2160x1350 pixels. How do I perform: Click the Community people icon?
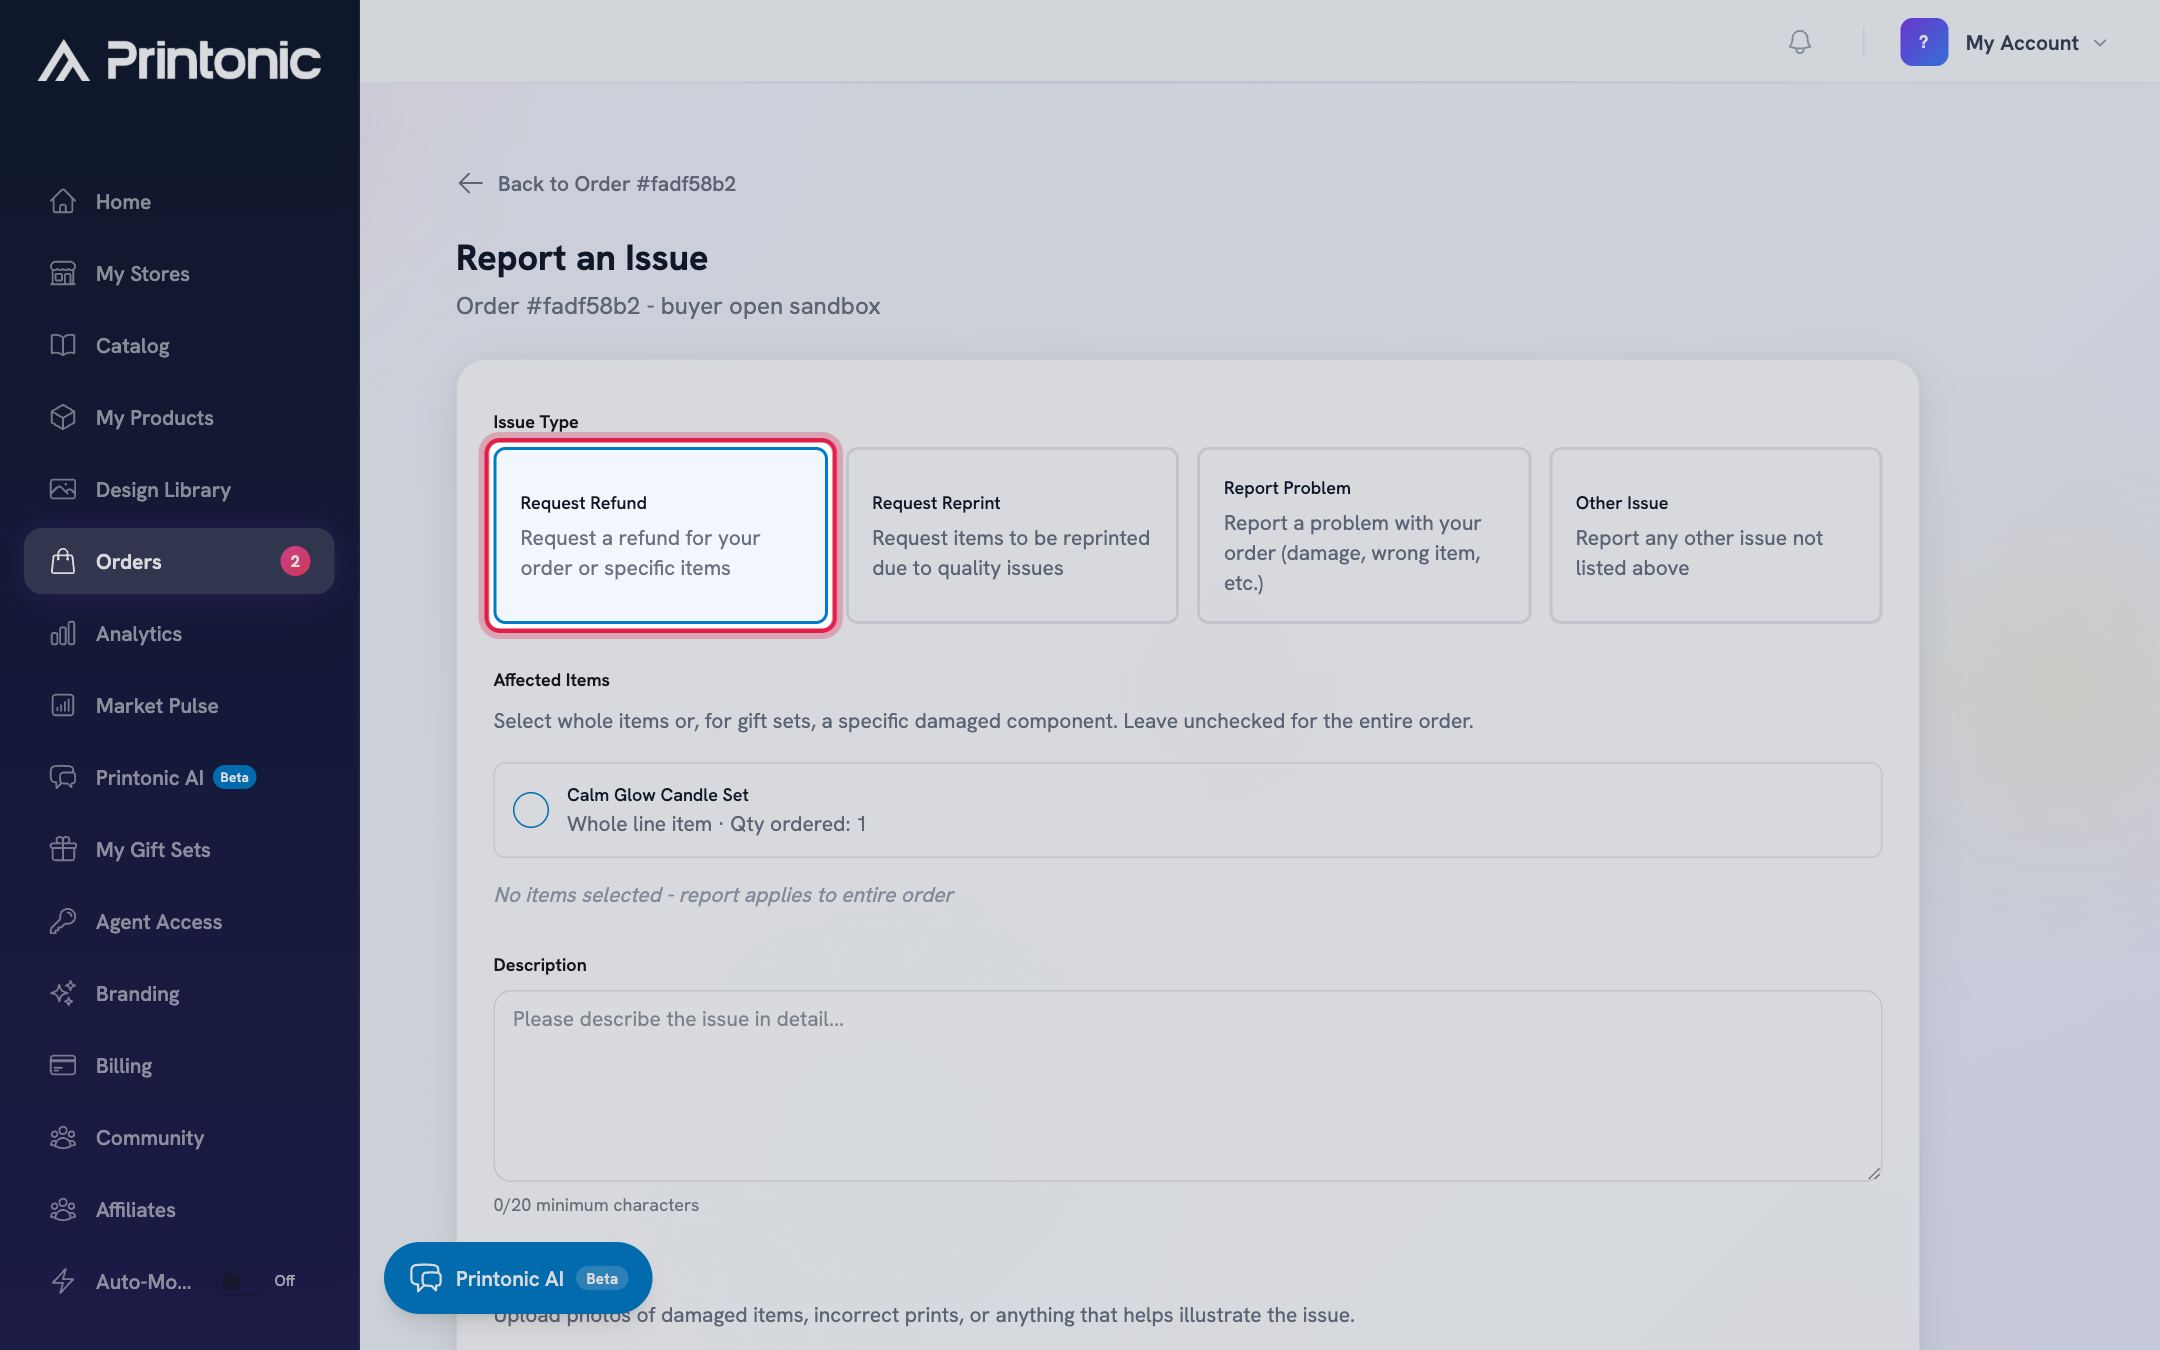63,1137
